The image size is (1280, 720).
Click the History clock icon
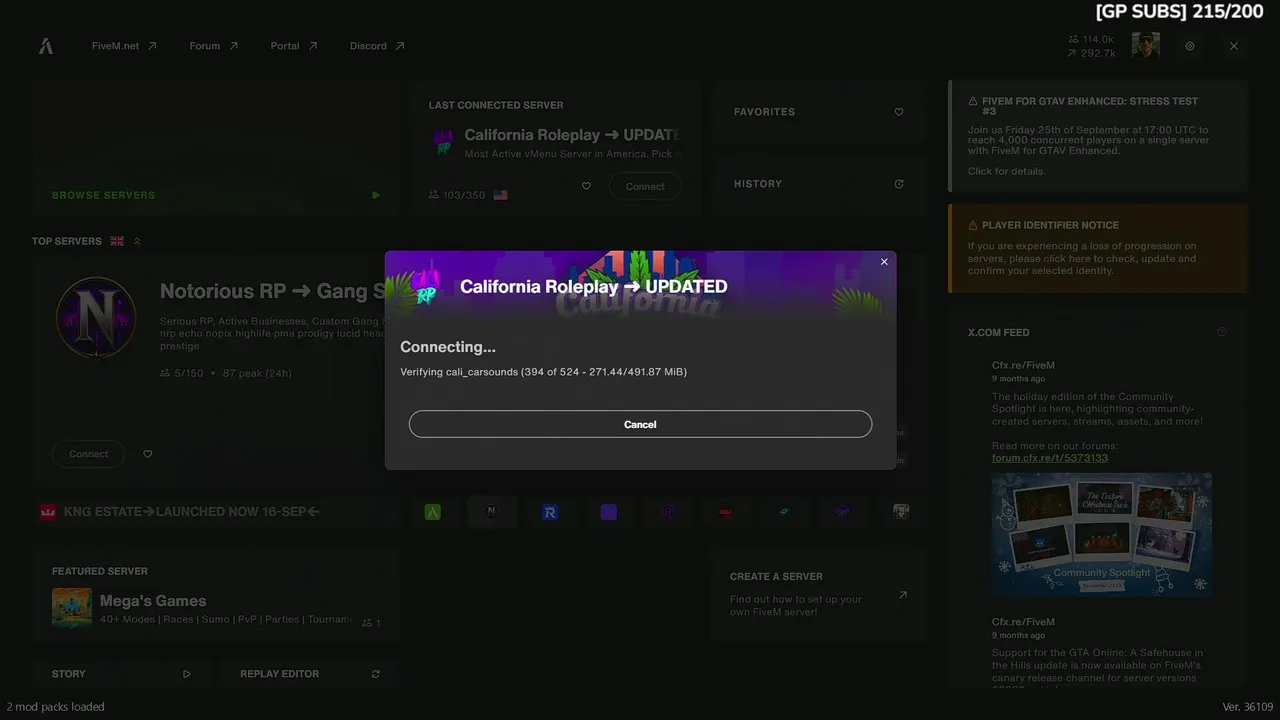click(899, 184)
